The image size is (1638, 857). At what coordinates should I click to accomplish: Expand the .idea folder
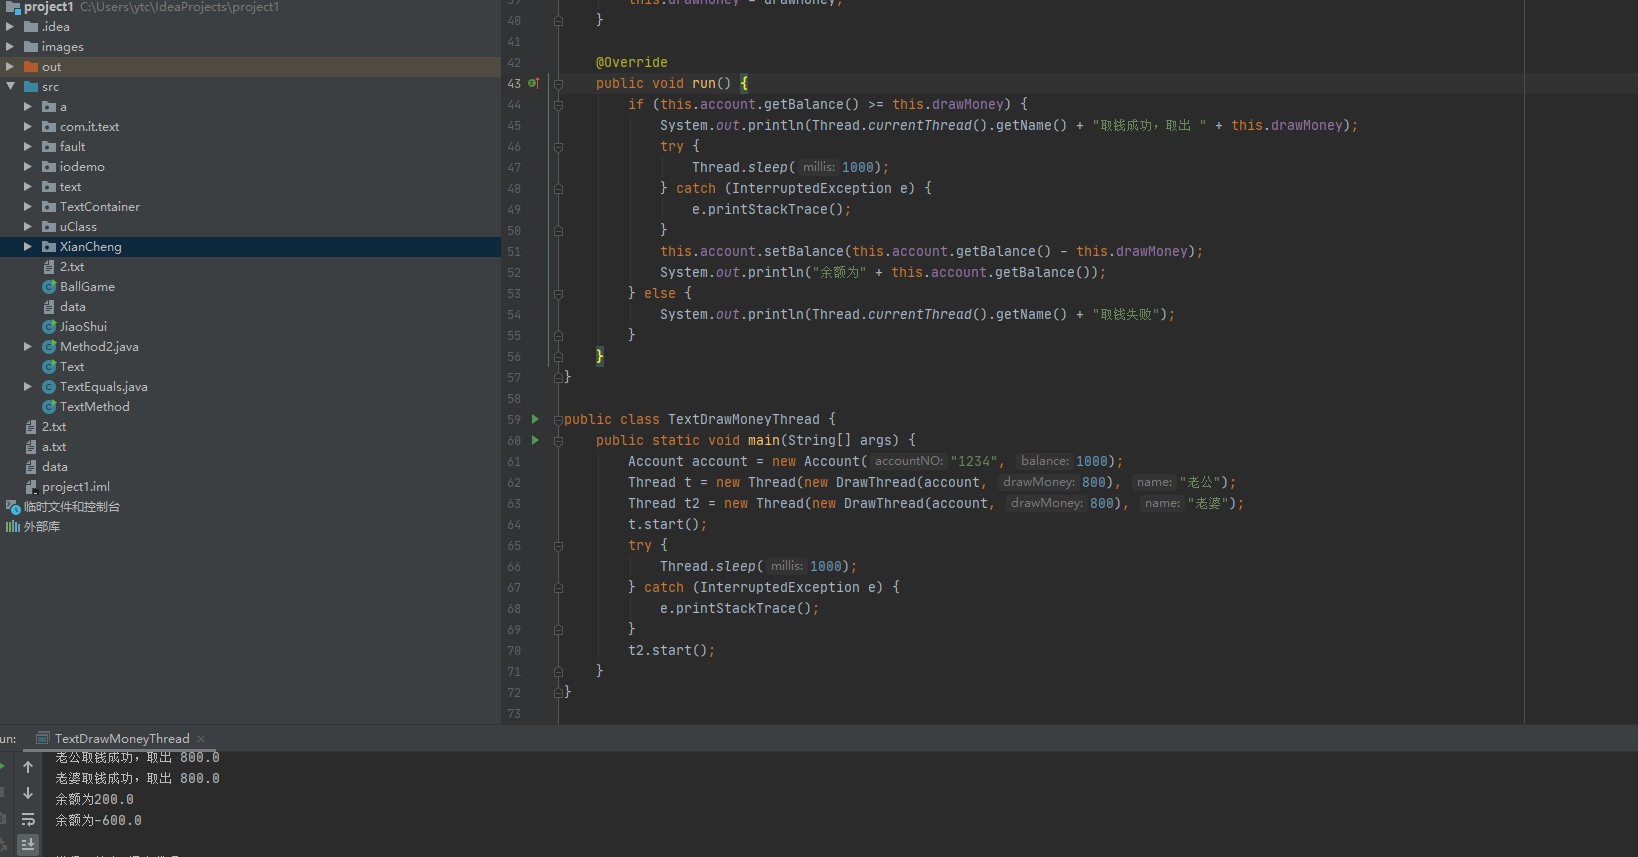10,27
